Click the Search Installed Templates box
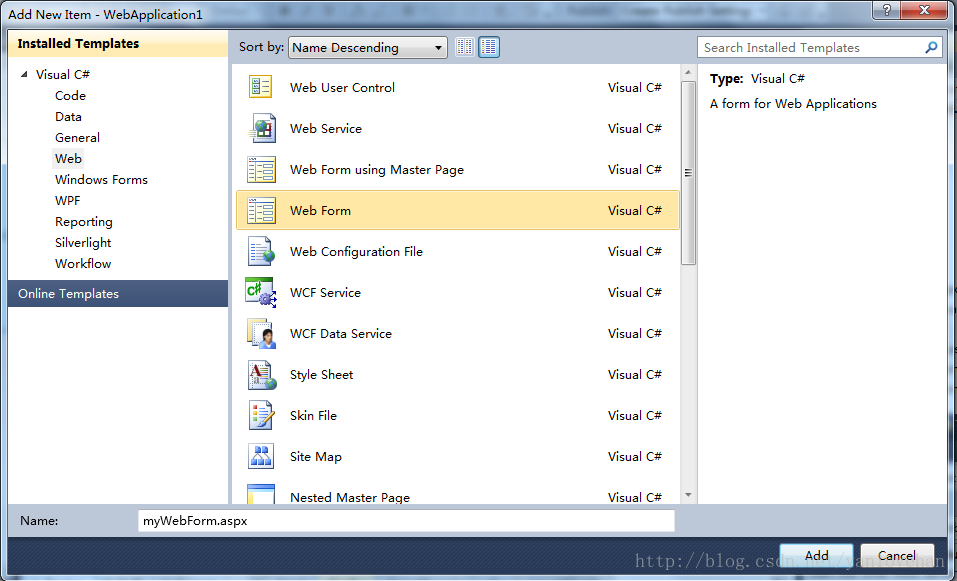957x581 pixels. coord(818,48)
